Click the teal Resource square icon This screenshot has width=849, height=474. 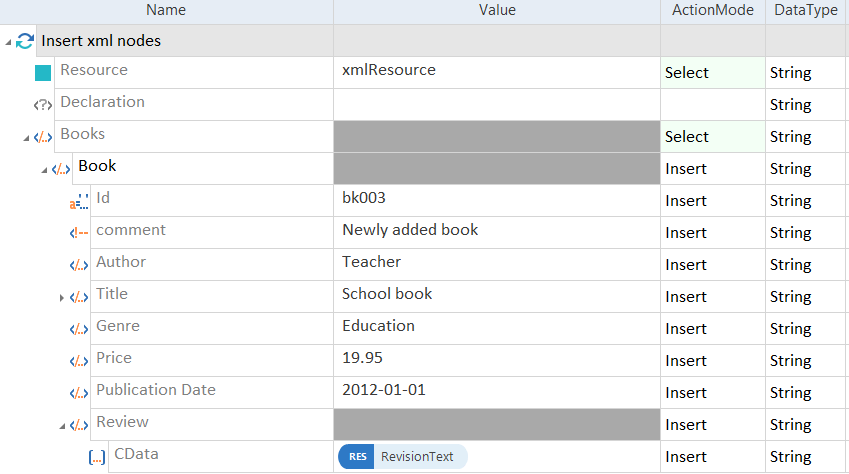tap(43, 73)
